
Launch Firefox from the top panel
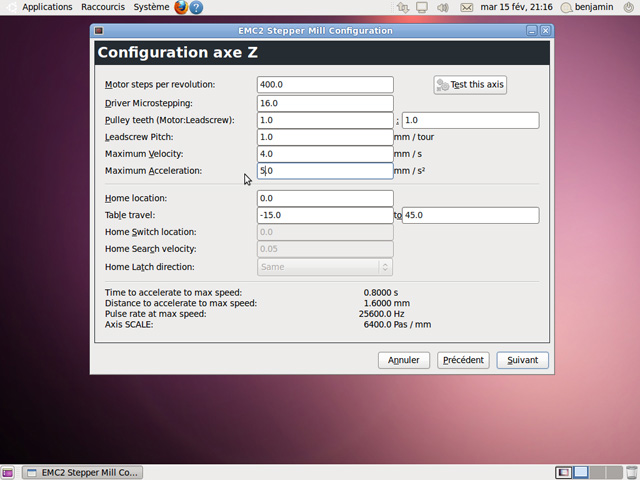[x=181, y=7]
